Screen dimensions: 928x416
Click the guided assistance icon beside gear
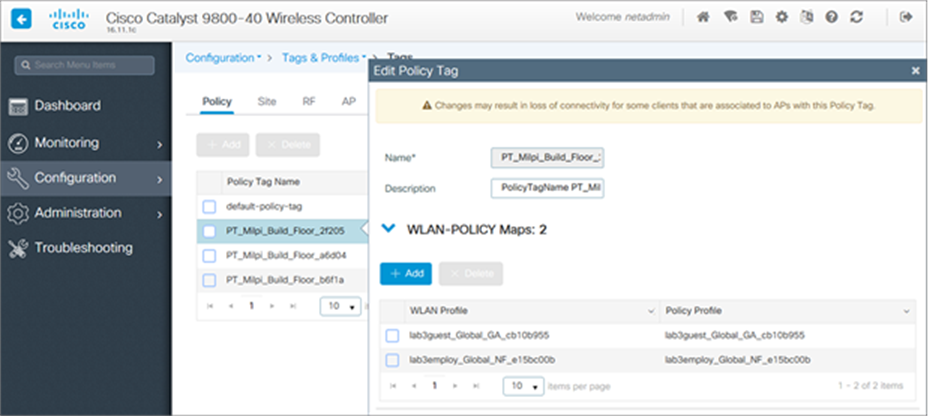(807, 18)
